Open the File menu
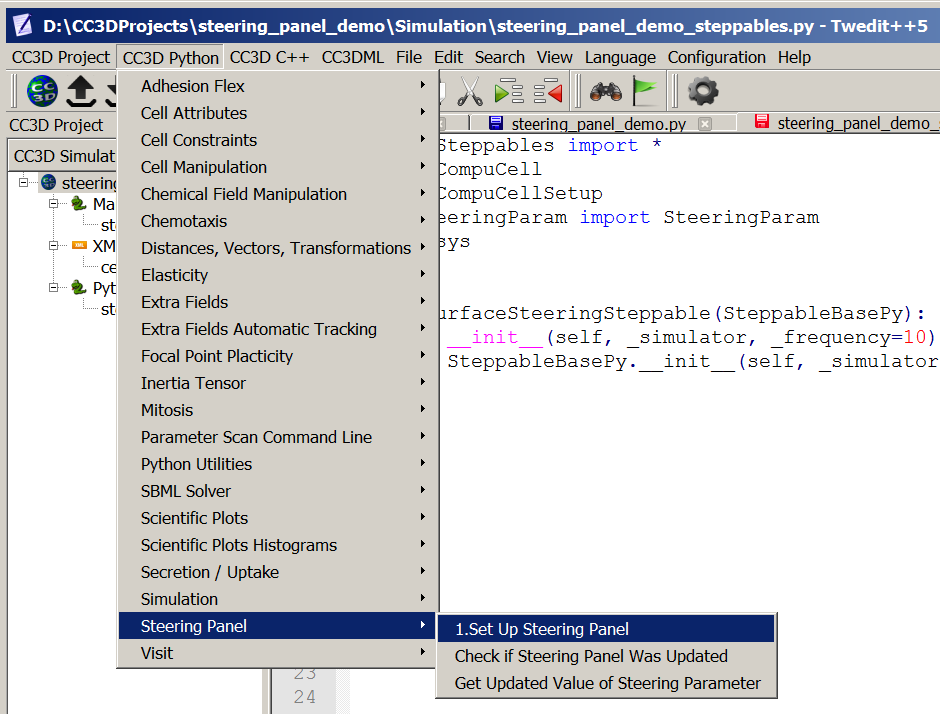Viewport: 940px width, 714px height. pos(409,57)
